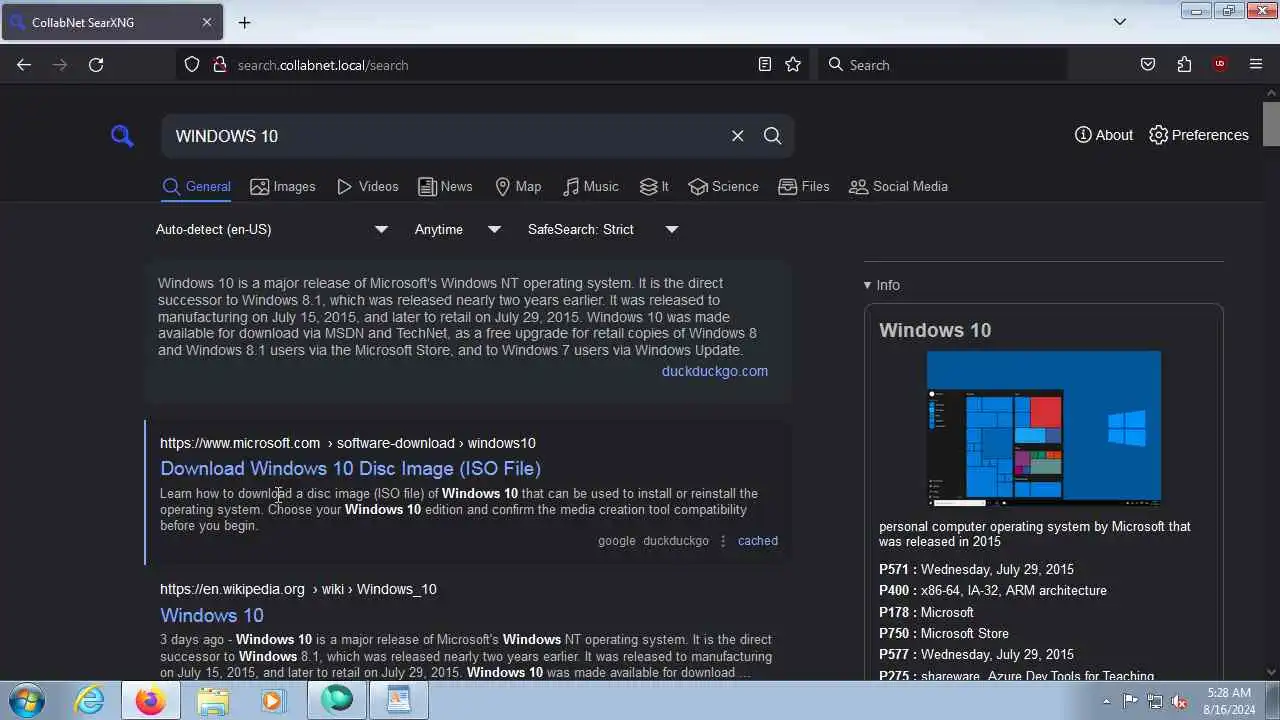Bookmark this page with star icon
The width and height of the screenshot is (1280, 720).
pos(793,64)
